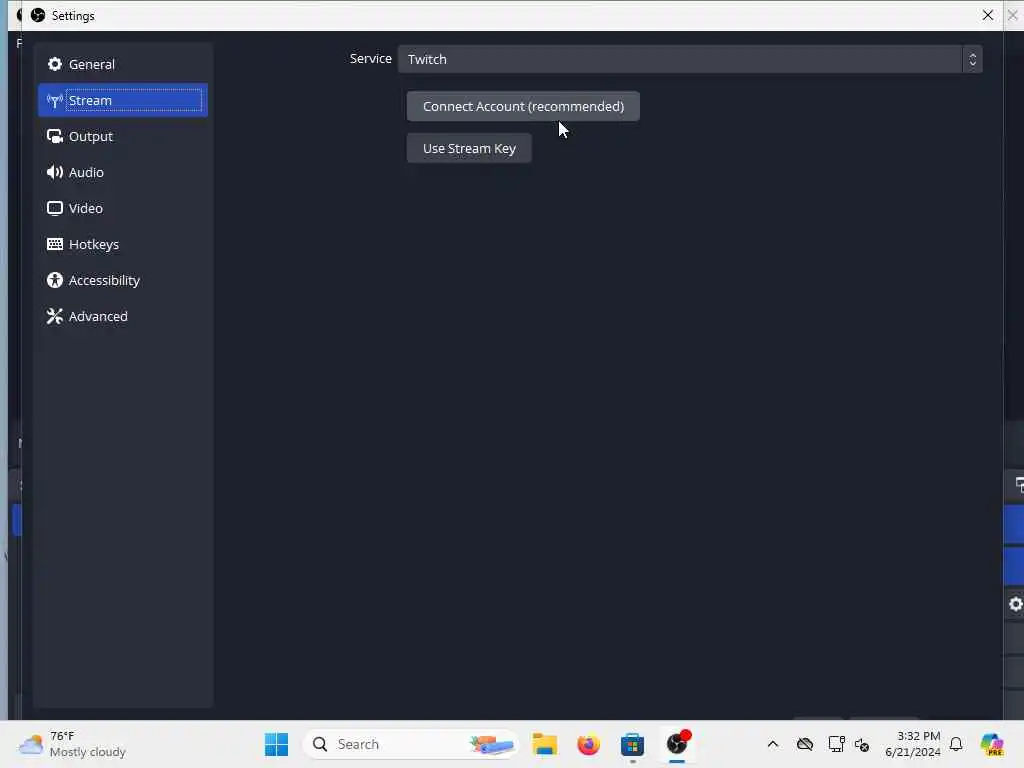Screen dimensions: 1024x768
Task: Click the General gear icon
Action: pyautogui.click(x=55, y=64)
